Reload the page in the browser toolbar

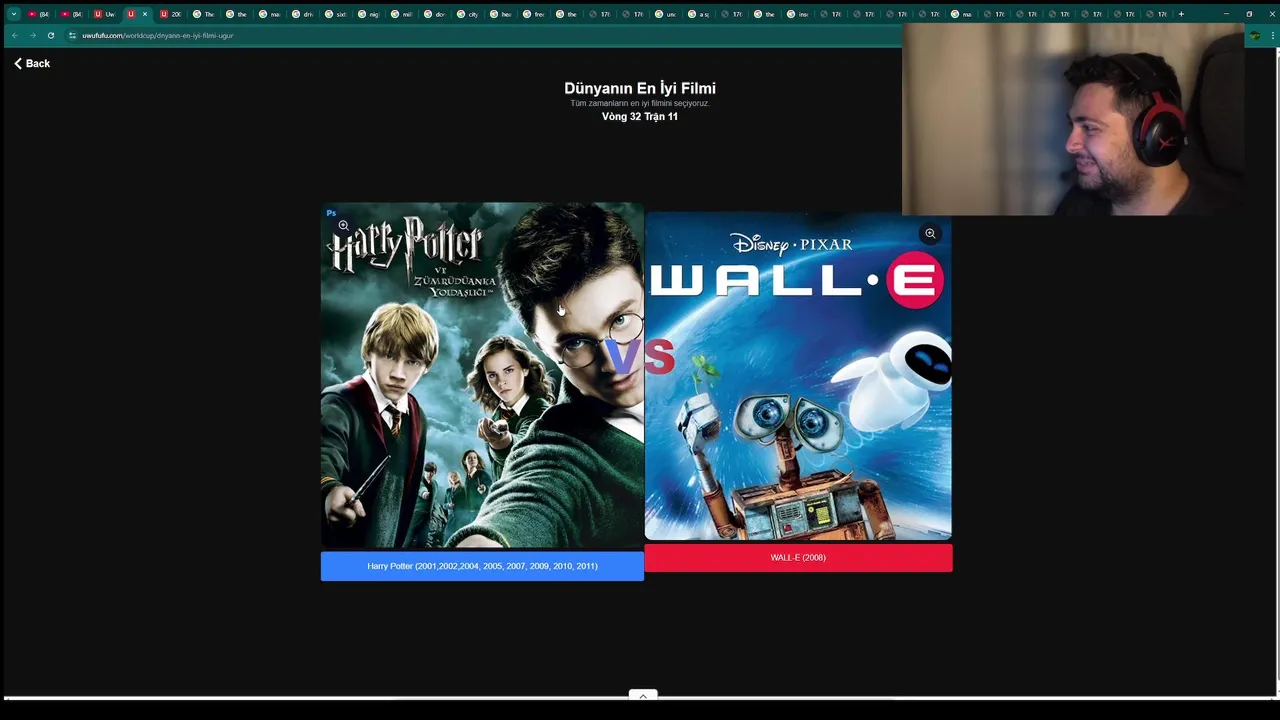(51, 35)
